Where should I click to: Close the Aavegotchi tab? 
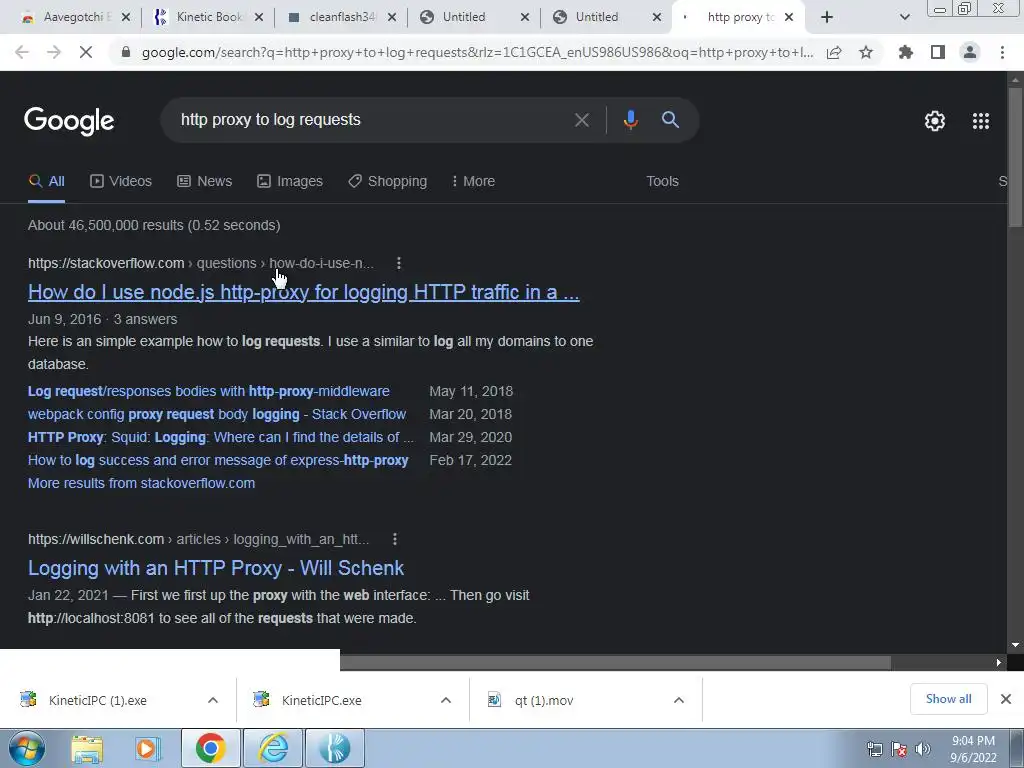tap(126, 18)
